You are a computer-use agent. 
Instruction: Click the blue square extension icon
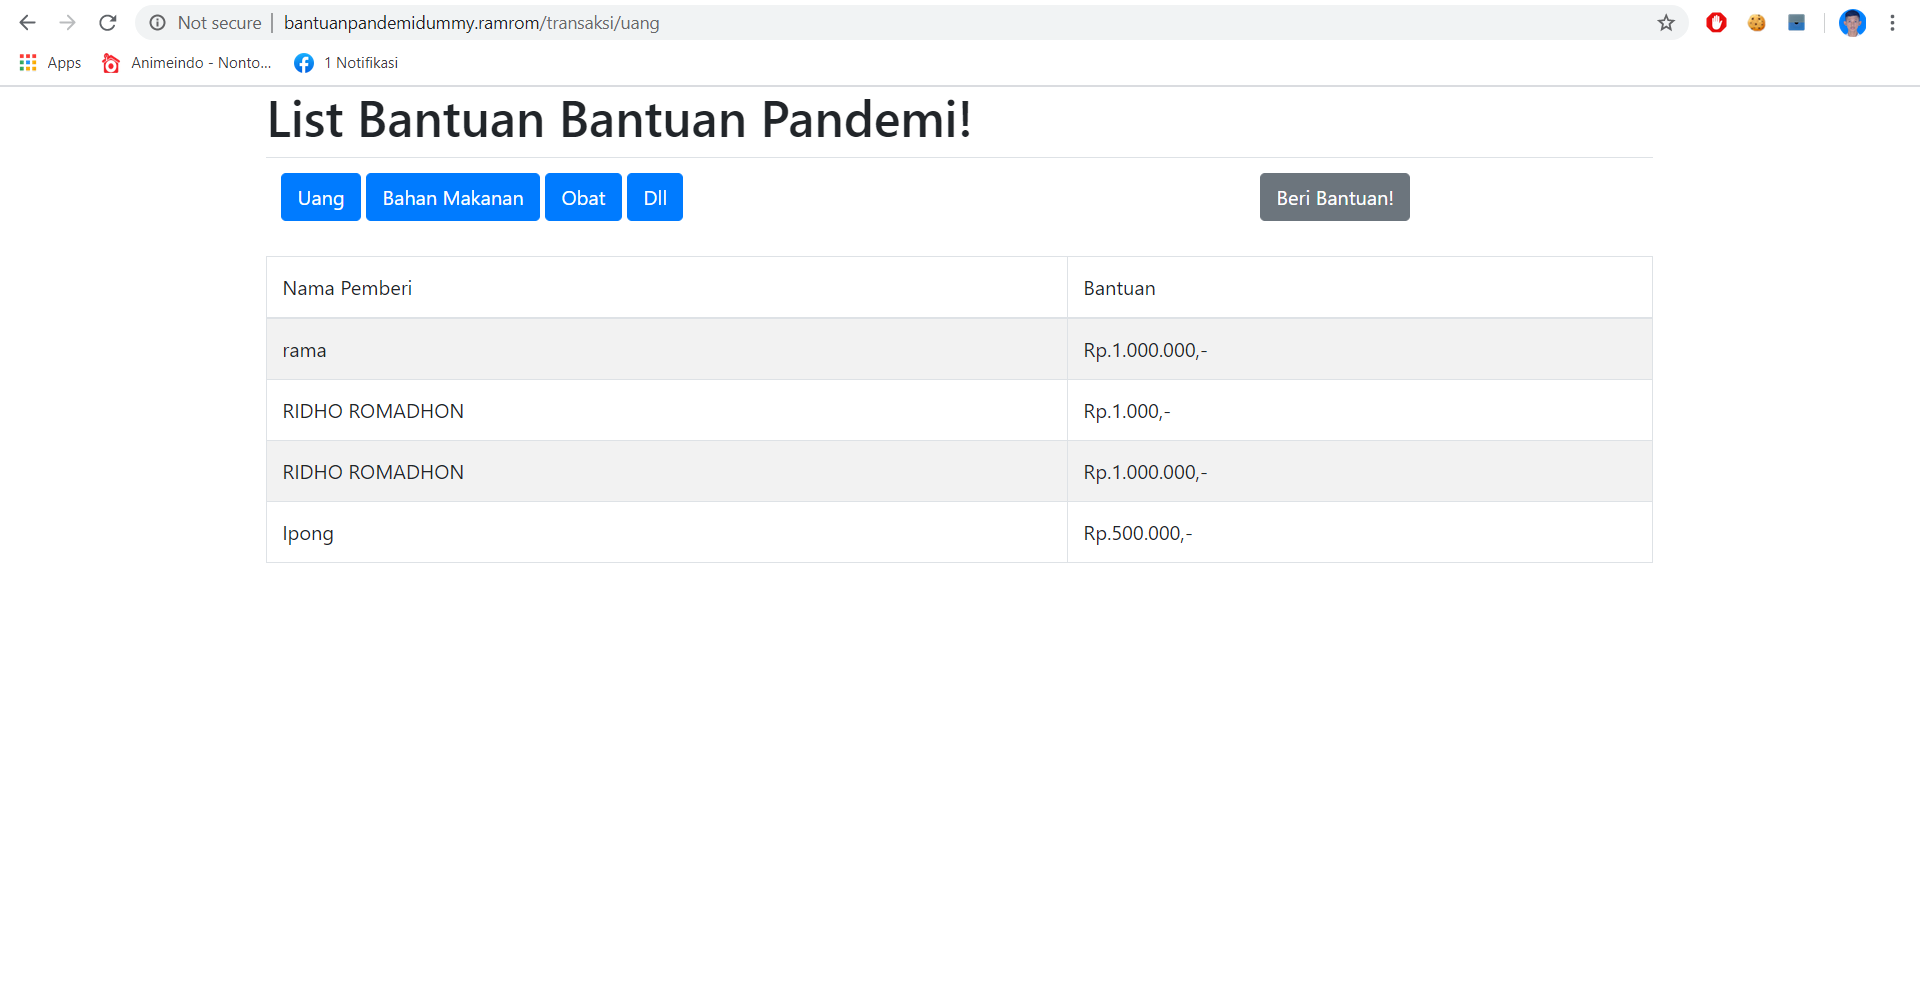[x=1796, y=22]
